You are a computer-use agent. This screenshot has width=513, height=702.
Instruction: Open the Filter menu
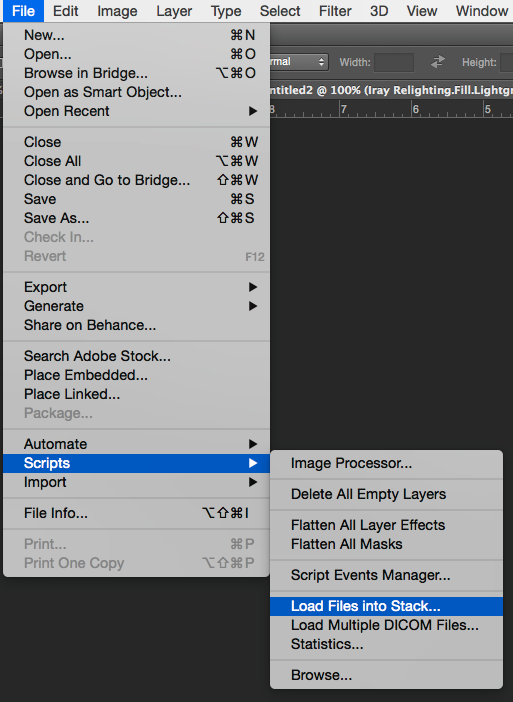coord(335,11)
